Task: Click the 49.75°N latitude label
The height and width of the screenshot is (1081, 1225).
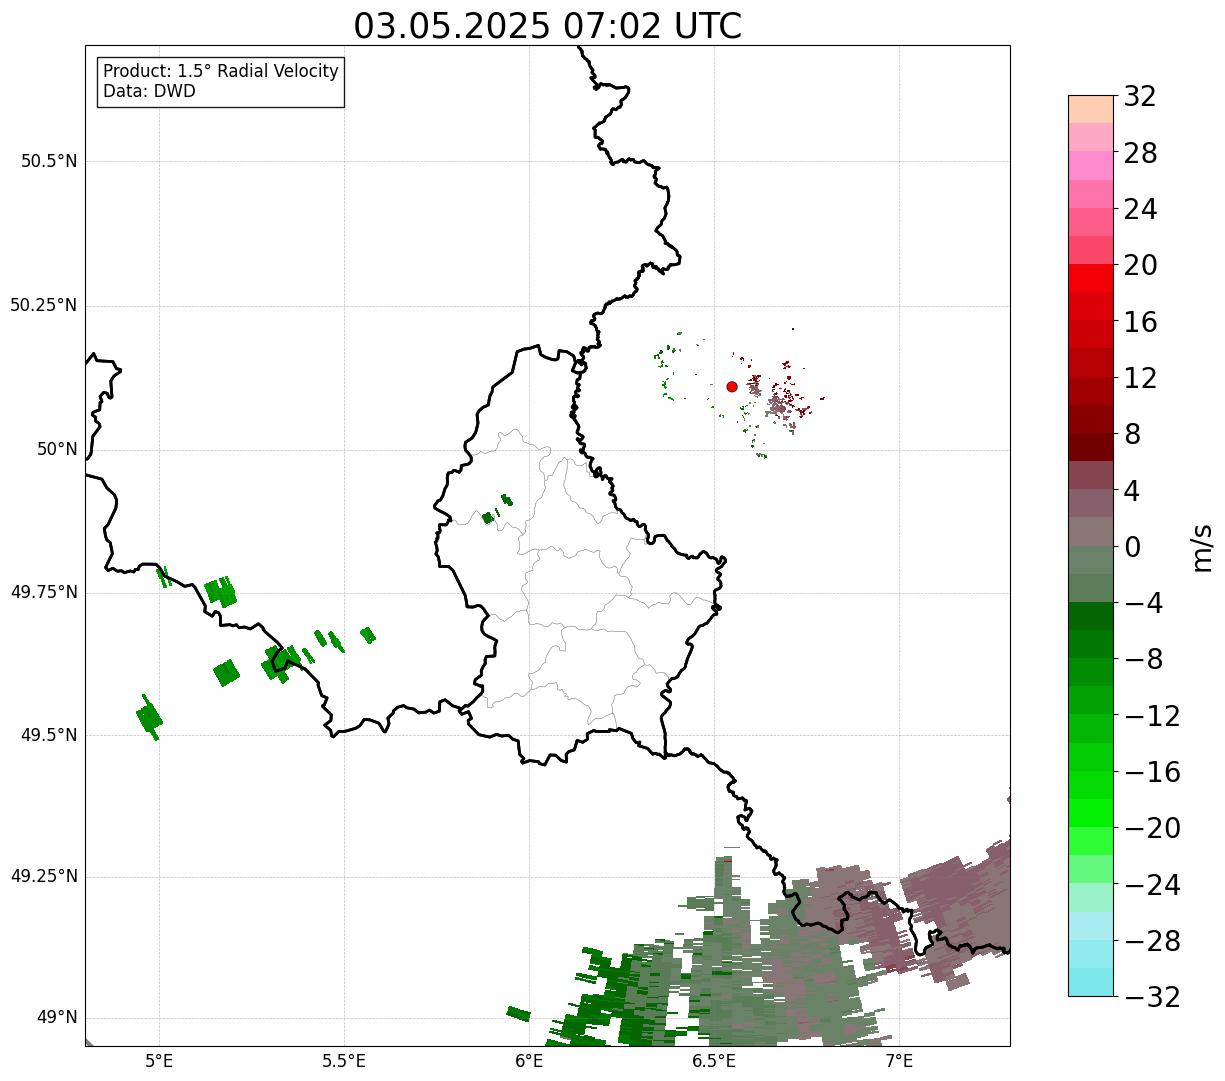Action: point(44,592)
